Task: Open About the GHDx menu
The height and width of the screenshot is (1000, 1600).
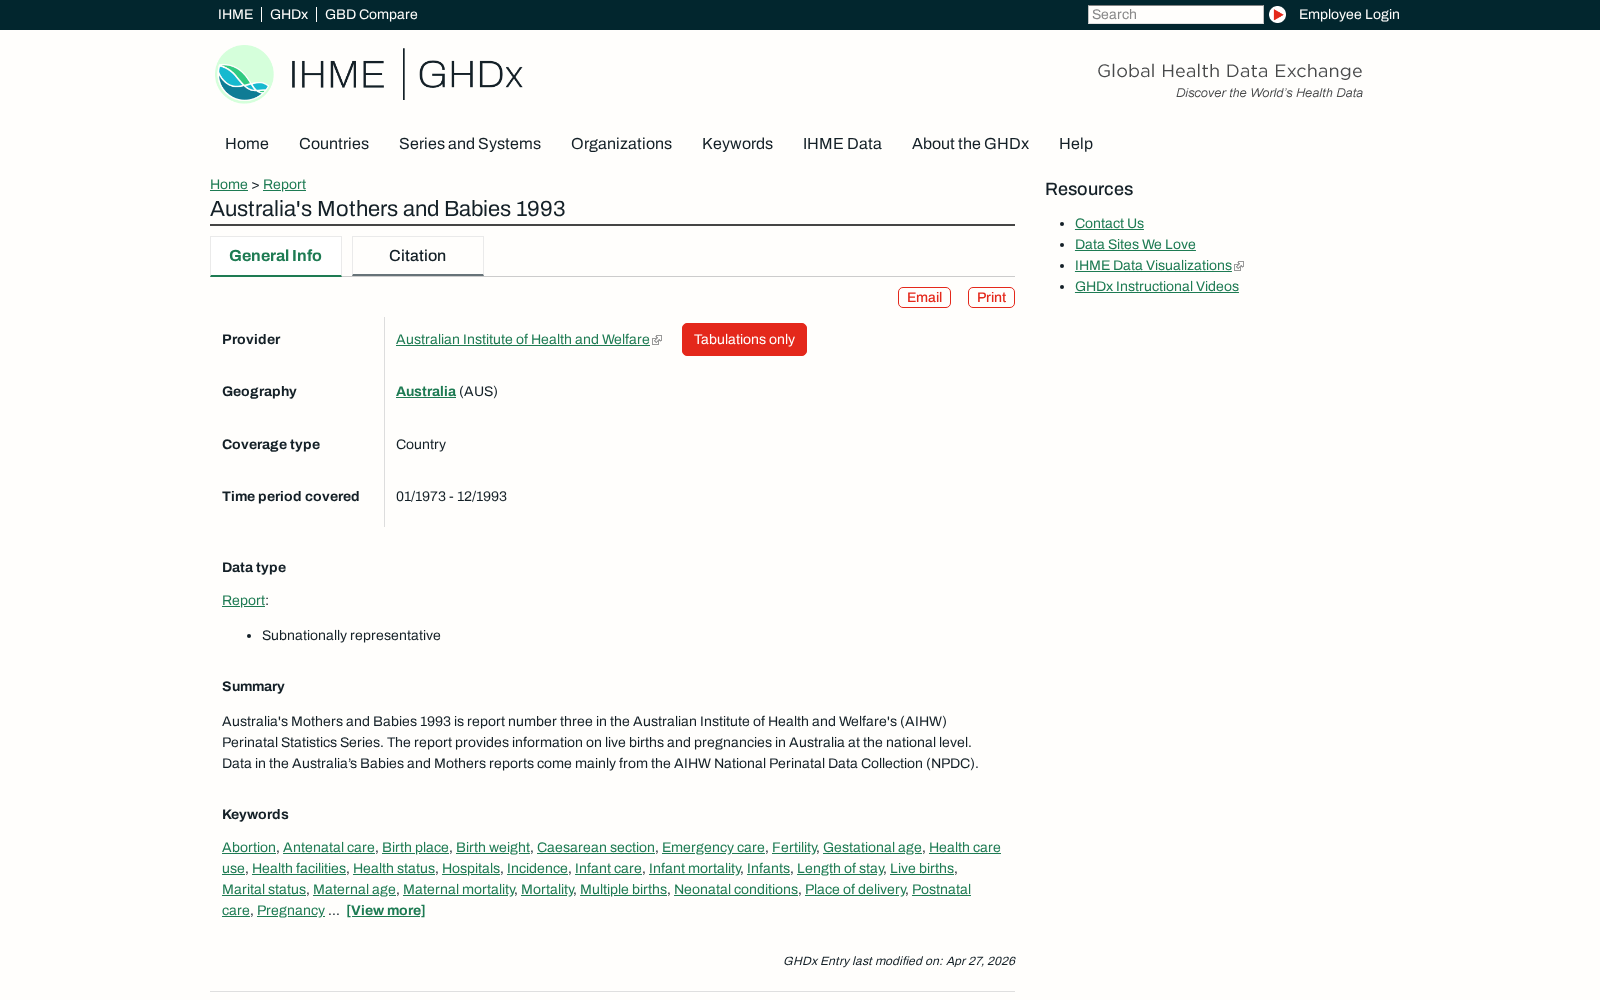Action: (970, 144)
